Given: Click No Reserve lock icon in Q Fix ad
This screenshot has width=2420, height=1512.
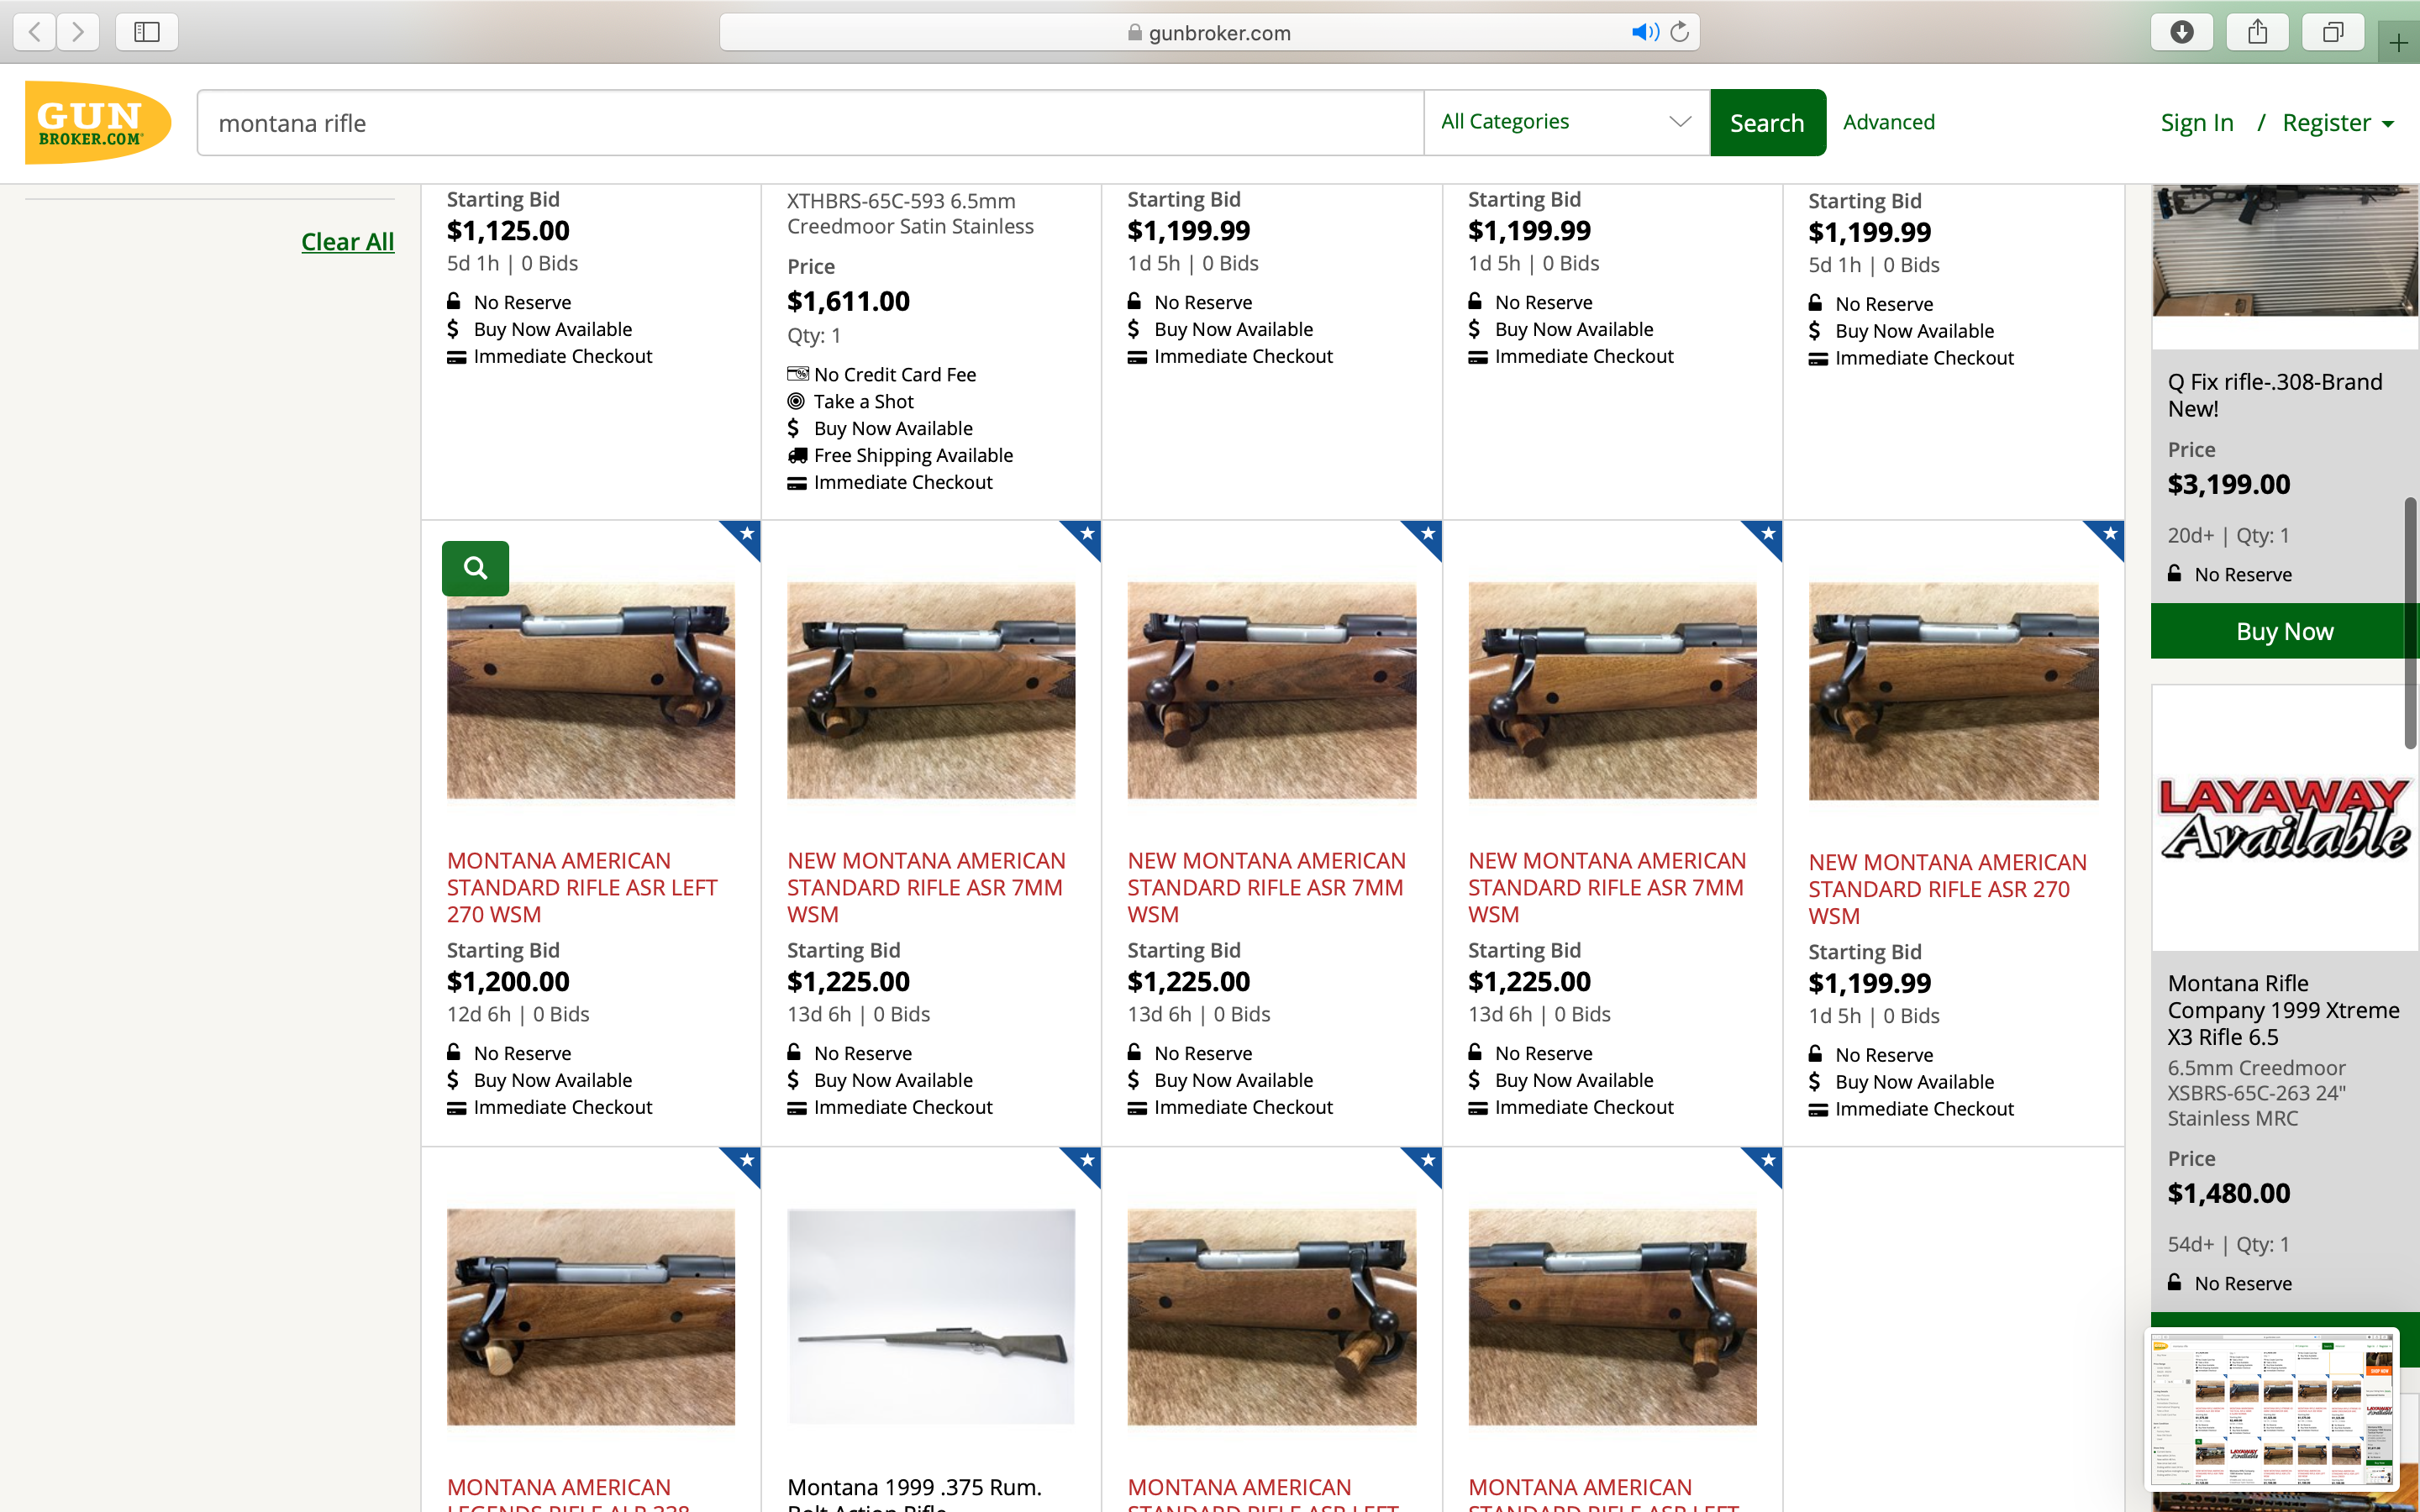Looking at the screenshot, I should [2174, 573].
